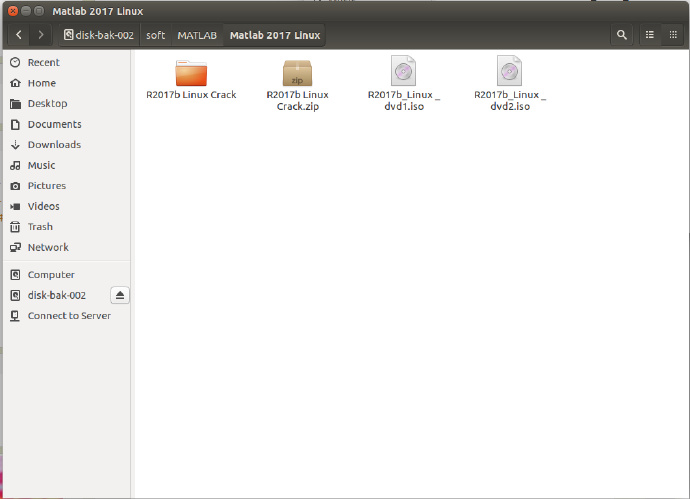The image size is (690, 499).
Task: Click the Computer drive icon in sidebar
Action: [15, 275]
